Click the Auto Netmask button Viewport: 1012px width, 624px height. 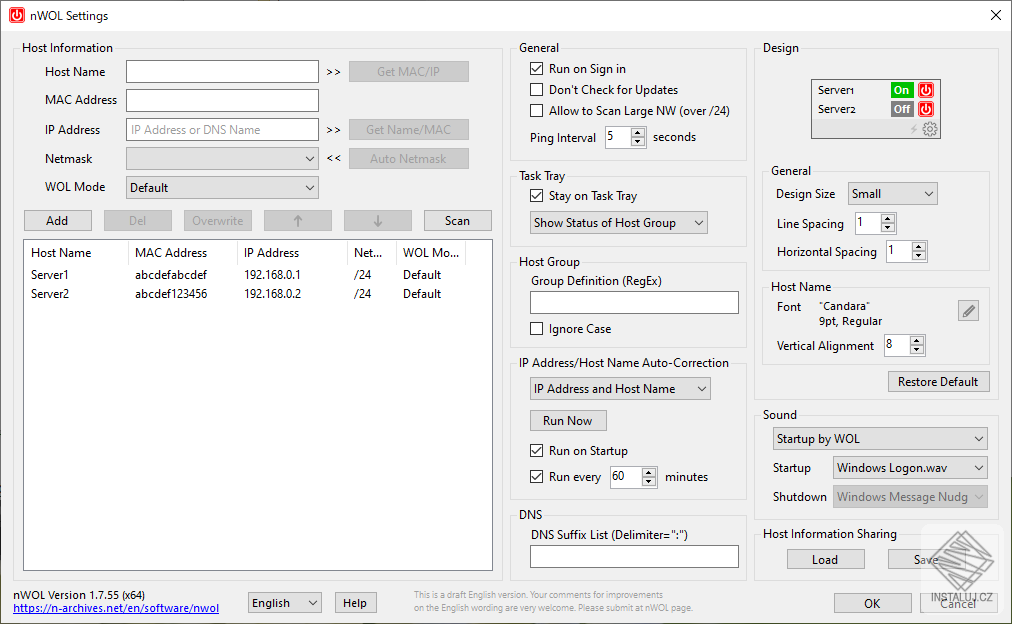pos(409,159)
